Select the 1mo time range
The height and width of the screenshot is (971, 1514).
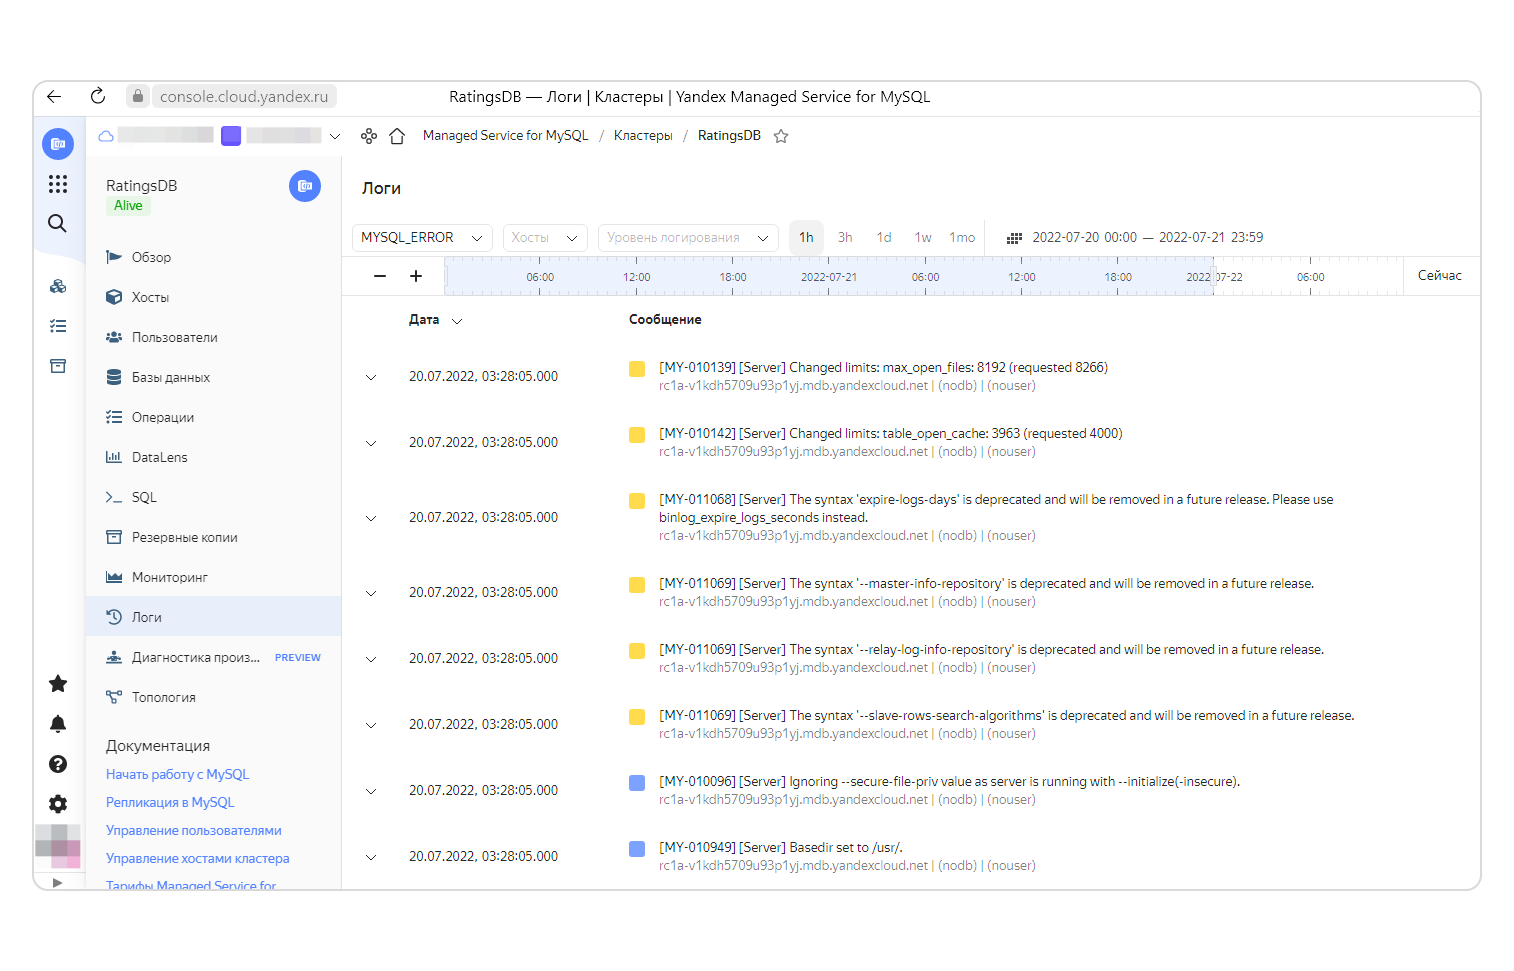point(962,238)
